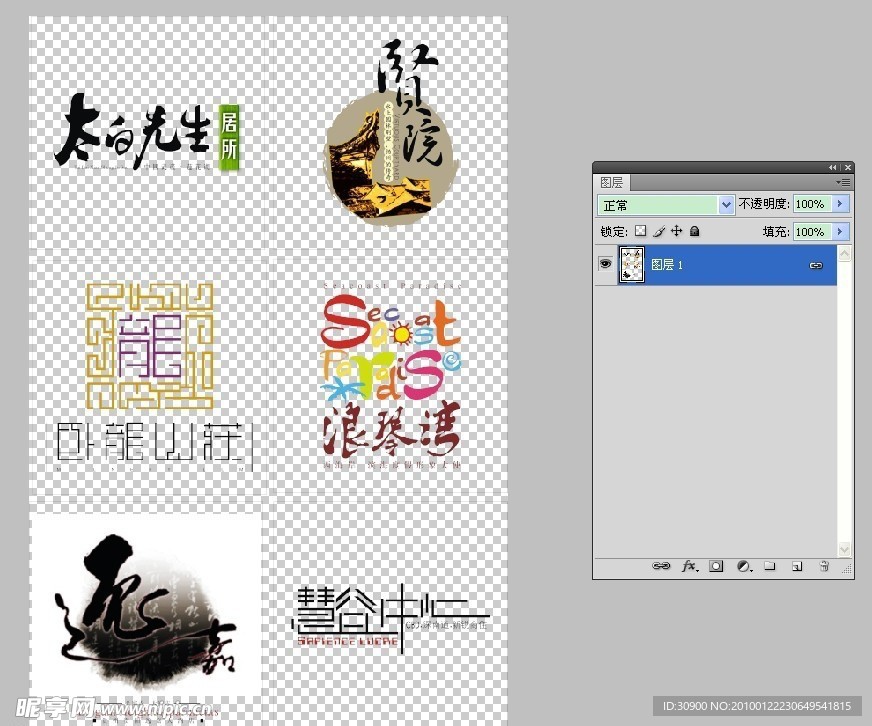Open the layers panel options menu
This screenshot has width=872, height=726.
click(845, 183)
